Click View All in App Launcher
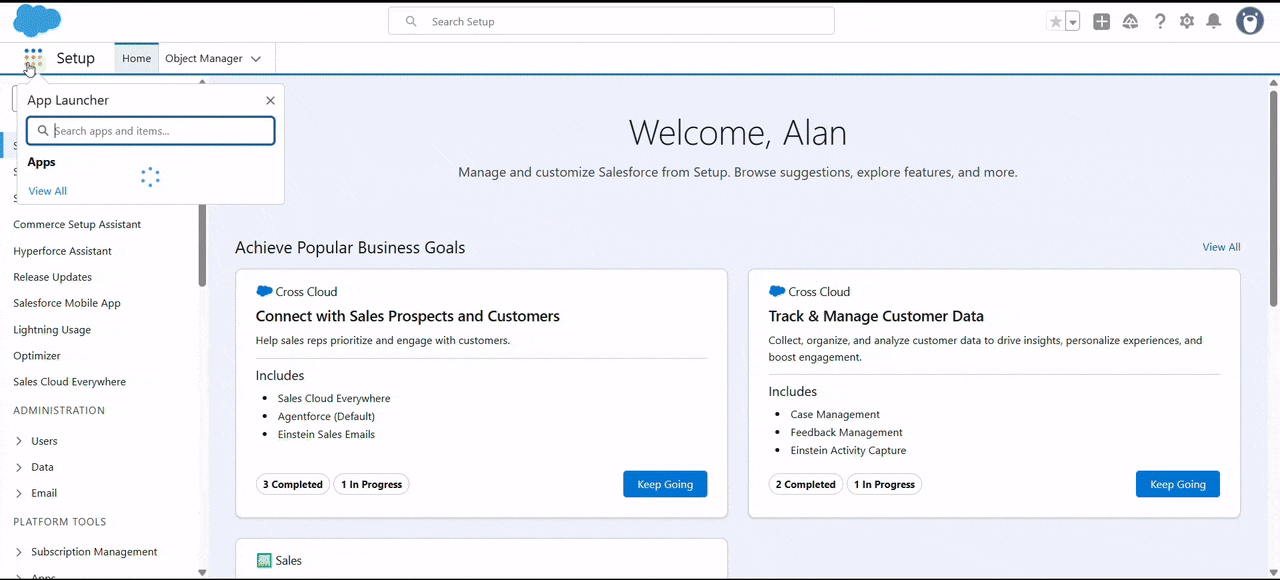This screenshot has width=1280, height=580. (48, 191)
